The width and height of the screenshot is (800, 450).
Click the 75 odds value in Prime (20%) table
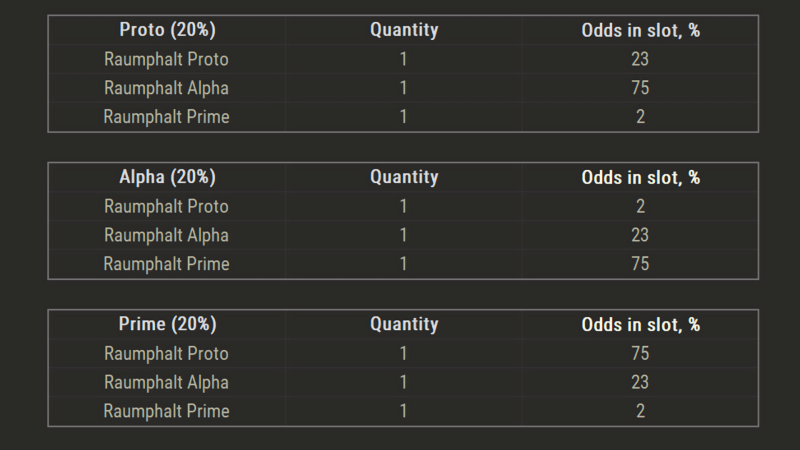[640, 353]
